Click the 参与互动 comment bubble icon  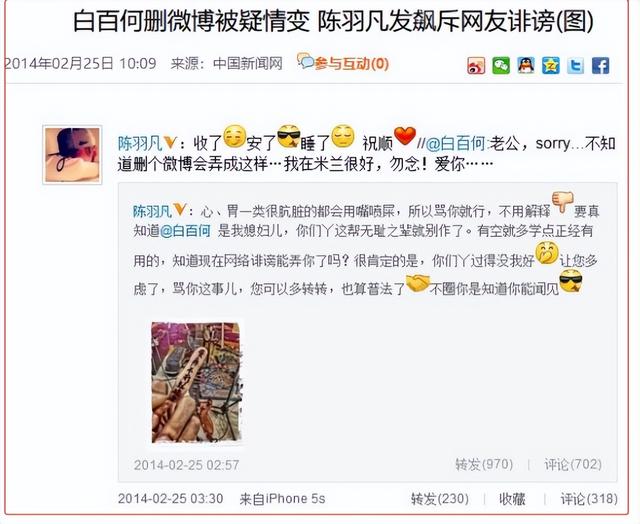tap(305, 61)
